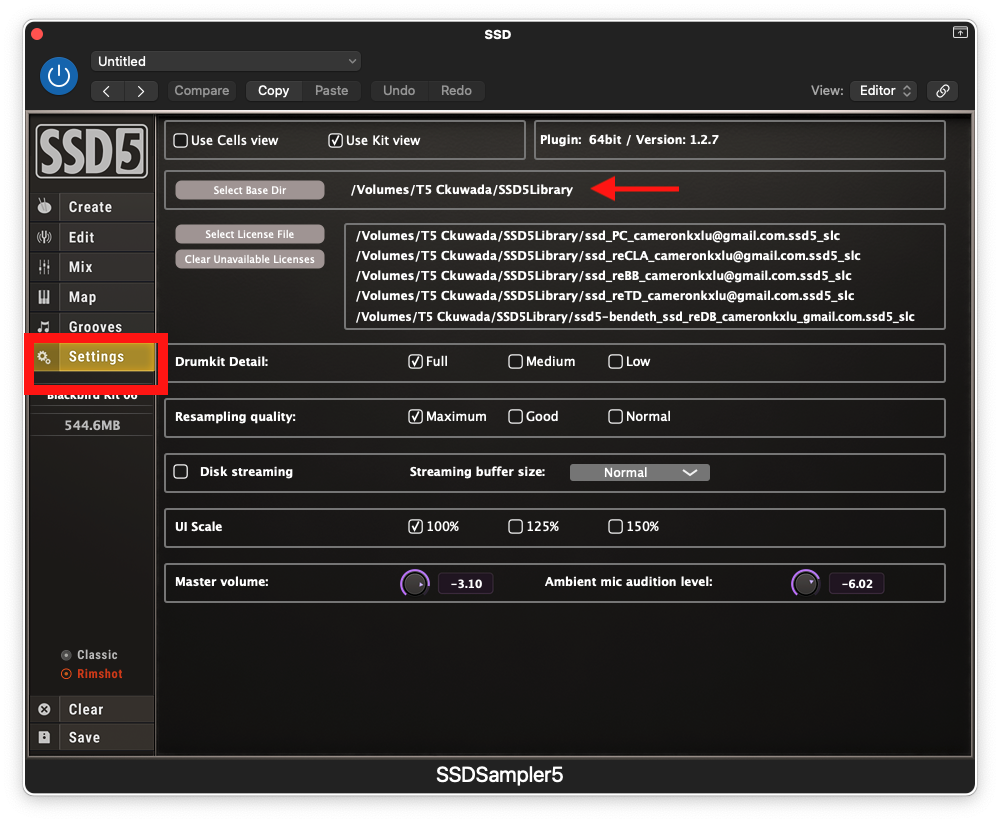Select Normal resampling quality

pos(615,417)
